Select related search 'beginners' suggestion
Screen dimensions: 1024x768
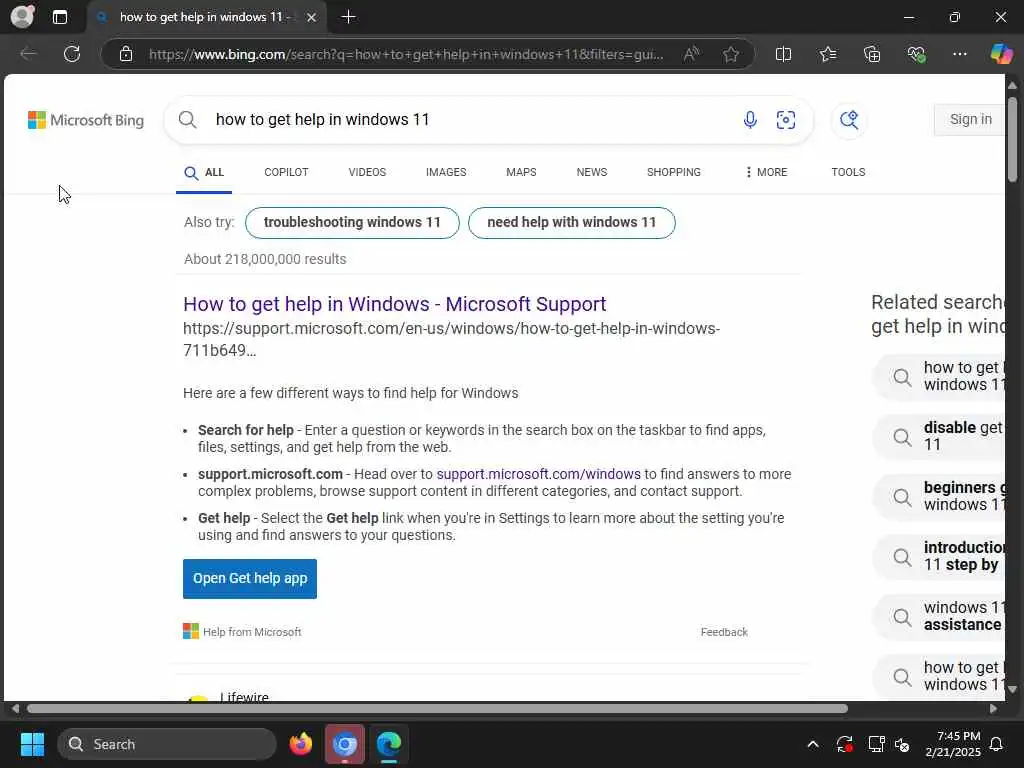pyautogui.click(x=939, y=496)
